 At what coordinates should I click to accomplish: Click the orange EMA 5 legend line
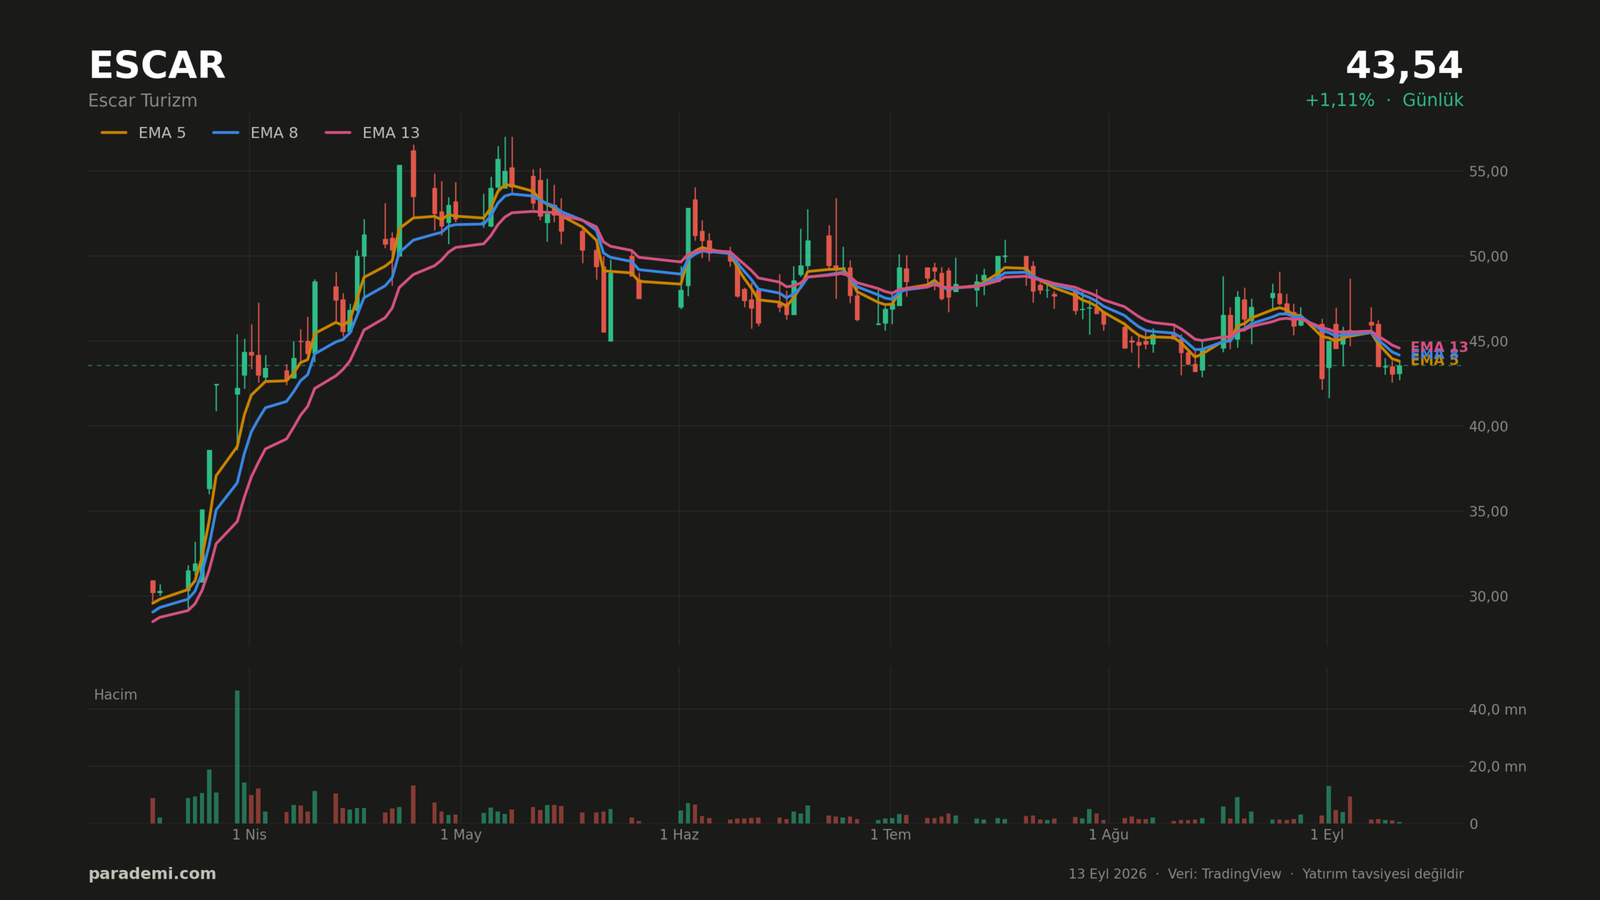pyautogui.click(x=114, y=133)
